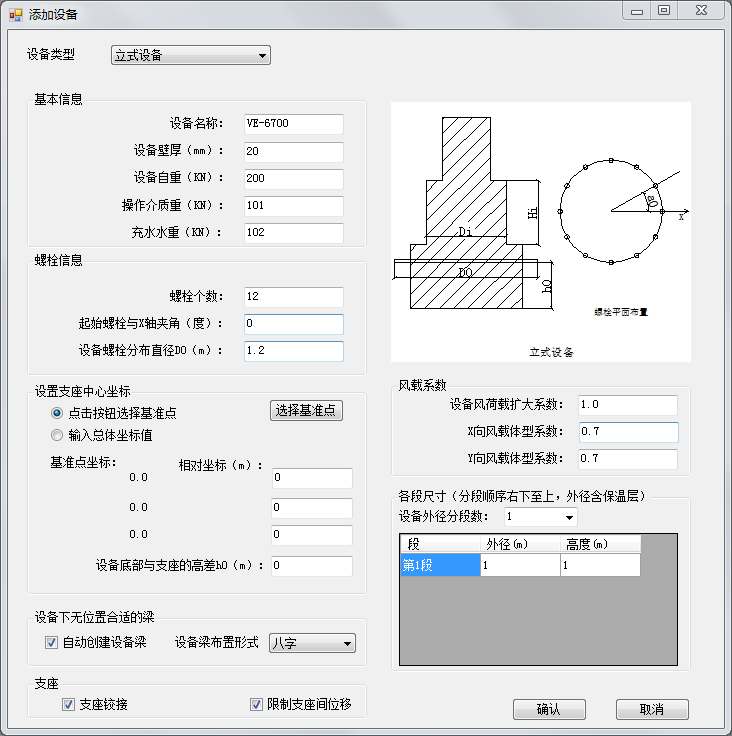
Task: Select the 第1段 row cell
Action: click(439, 566)
